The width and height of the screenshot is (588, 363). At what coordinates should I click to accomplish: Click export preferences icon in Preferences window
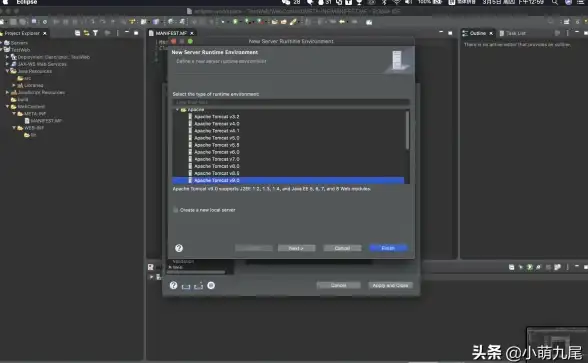click(198, 286)
